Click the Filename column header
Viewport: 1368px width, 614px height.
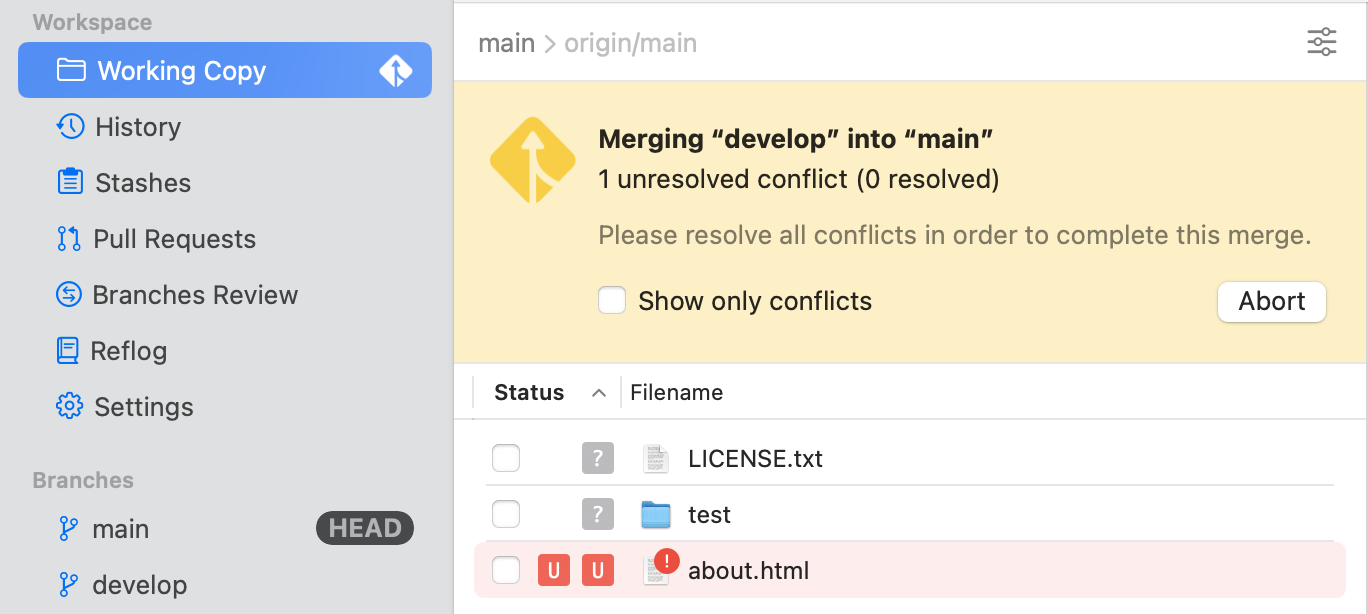[x=676, y=393]
